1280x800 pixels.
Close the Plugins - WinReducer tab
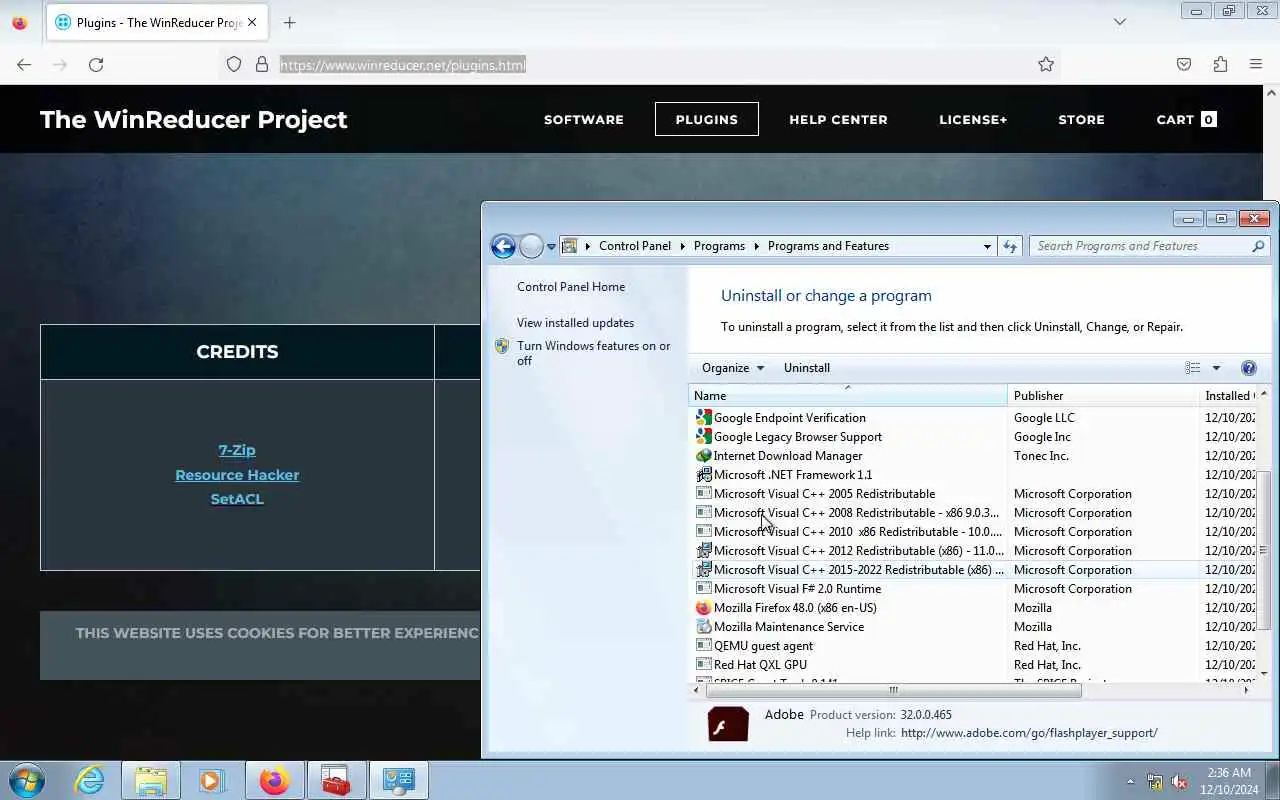click(x=252, y=22)
